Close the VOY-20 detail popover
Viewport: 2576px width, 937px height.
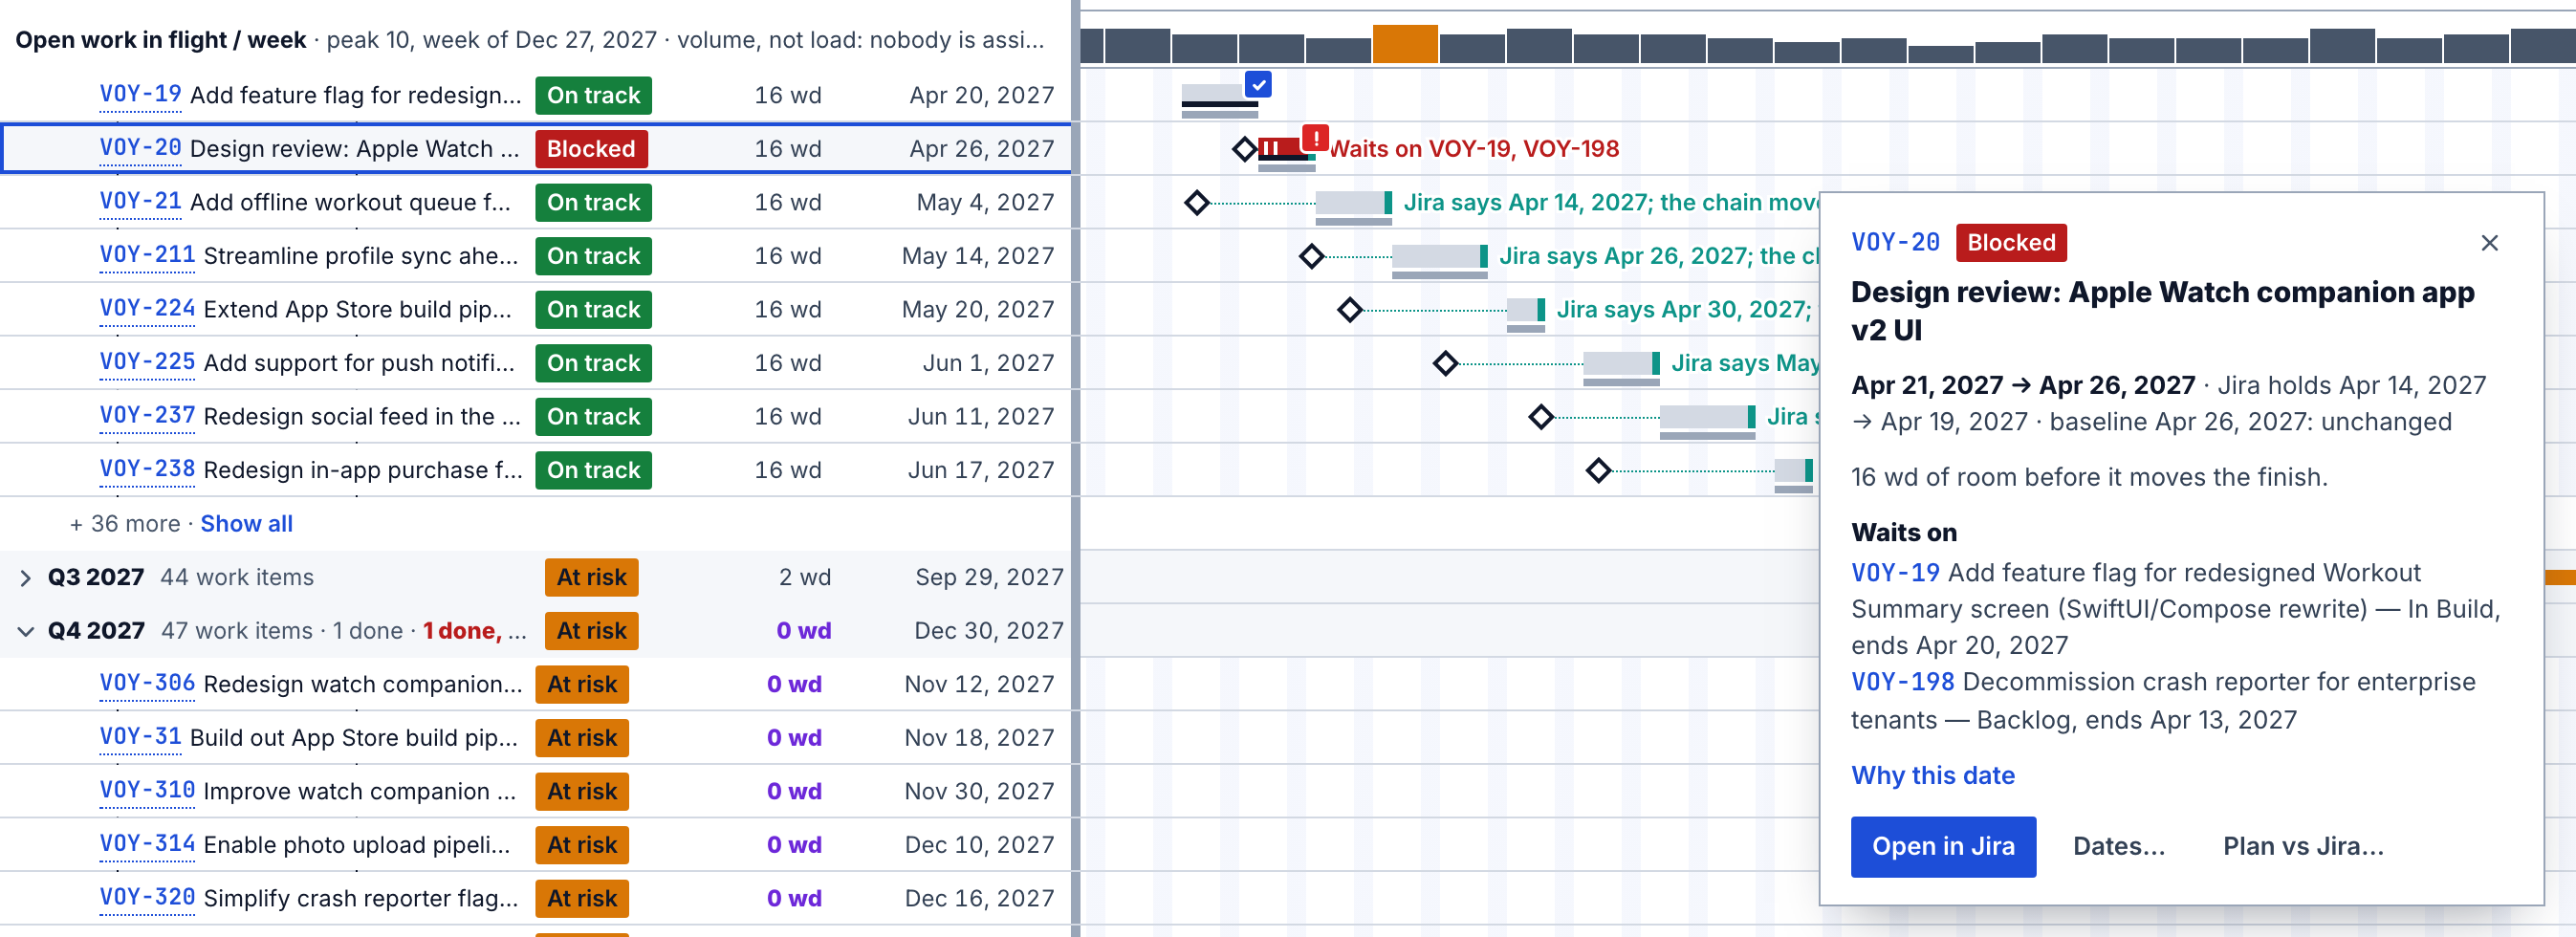(2489, 243)
